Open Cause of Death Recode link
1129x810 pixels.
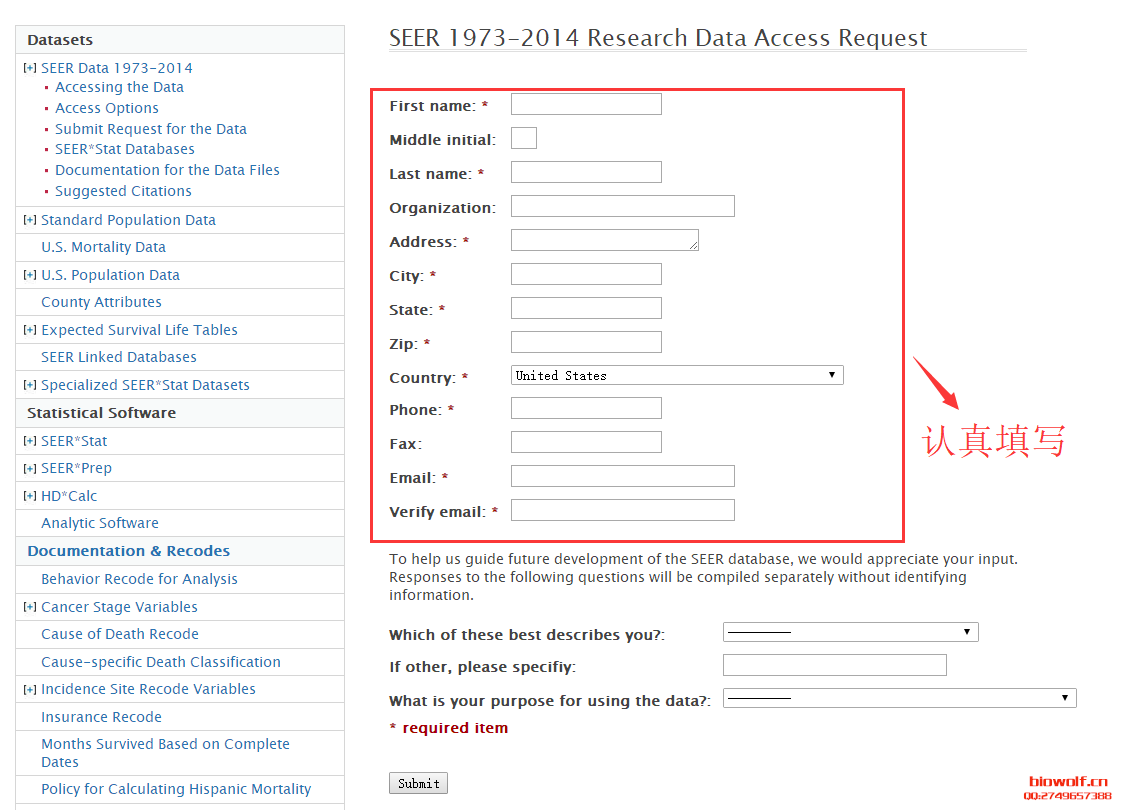120,634
